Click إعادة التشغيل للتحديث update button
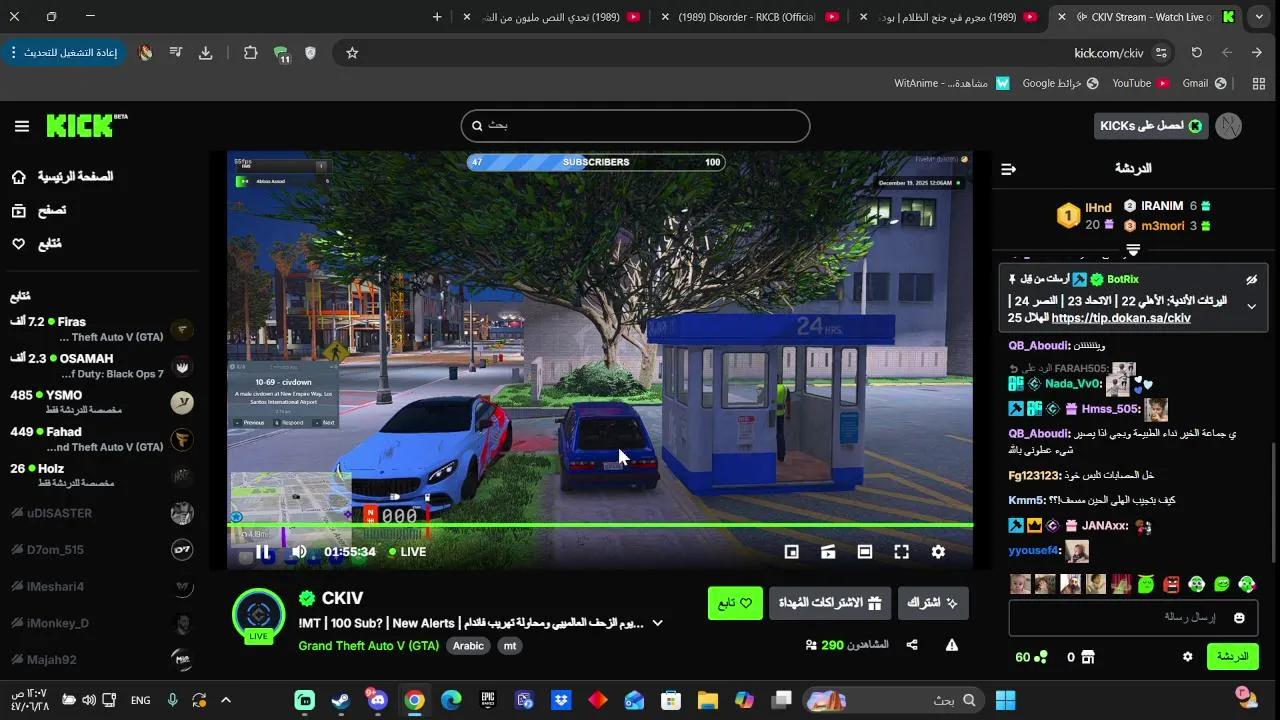The width and height of the screenshot is (1280, 720). pos(63,53)
